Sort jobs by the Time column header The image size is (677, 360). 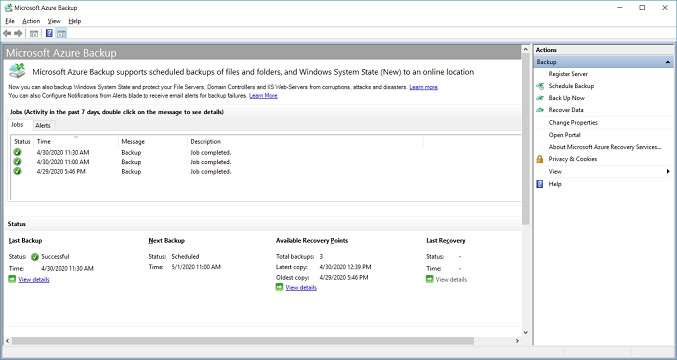[76, 141]
